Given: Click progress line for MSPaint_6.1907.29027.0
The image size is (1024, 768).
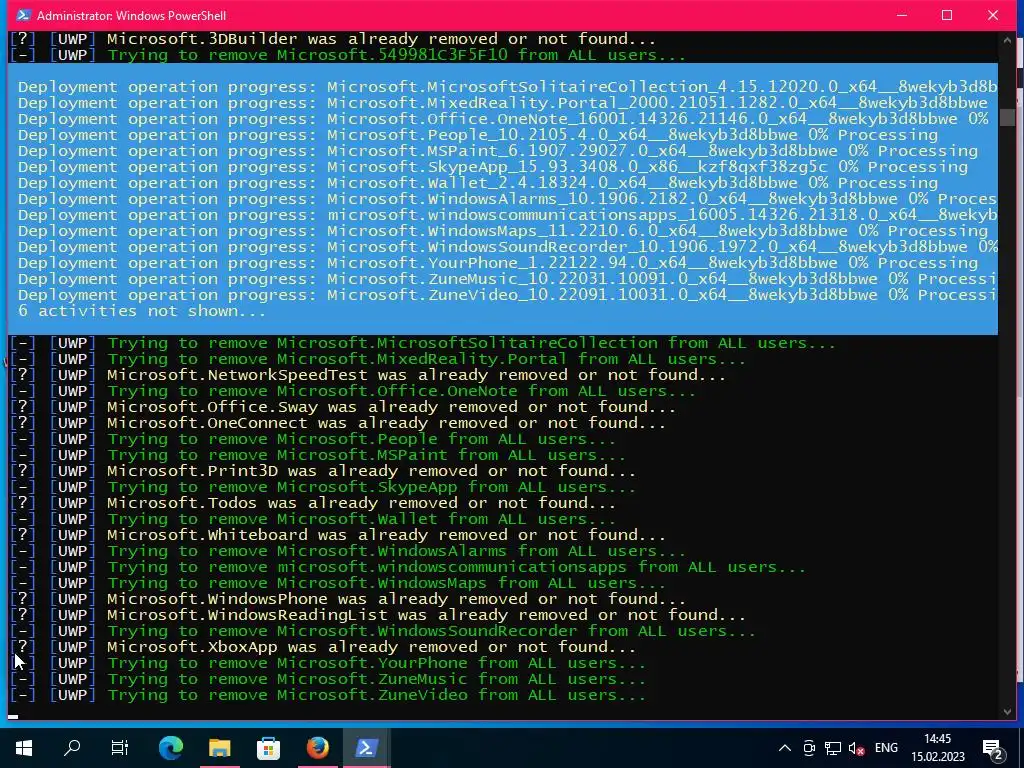Looking at the screenshot, I should pos(498,151).
